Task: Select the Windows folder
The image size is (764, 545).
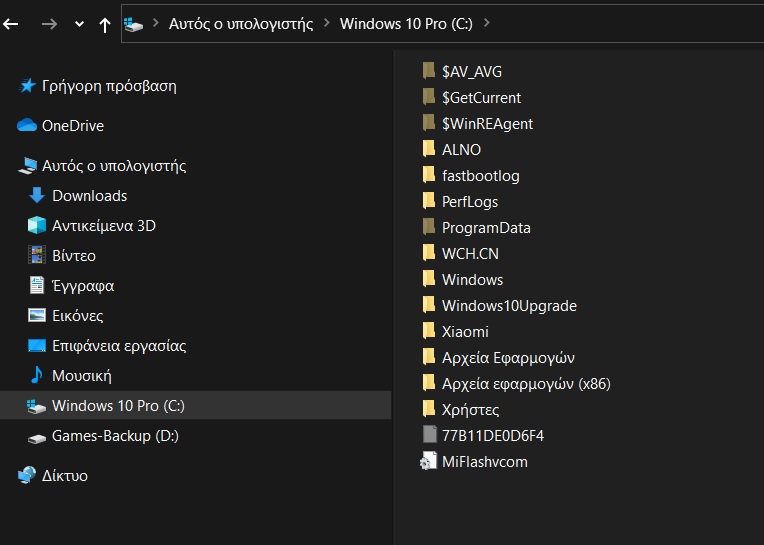Action: 472,280
